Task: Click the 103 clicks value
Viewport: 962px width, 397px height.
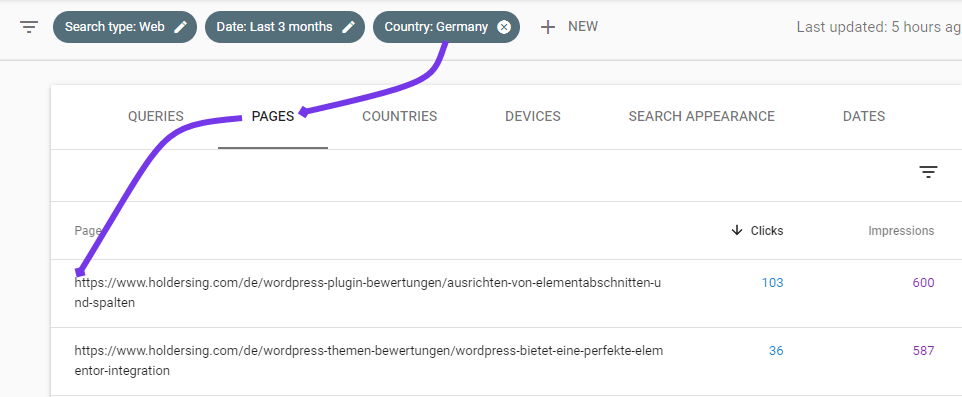Action: pyautogui.click(x=772, y=283)
